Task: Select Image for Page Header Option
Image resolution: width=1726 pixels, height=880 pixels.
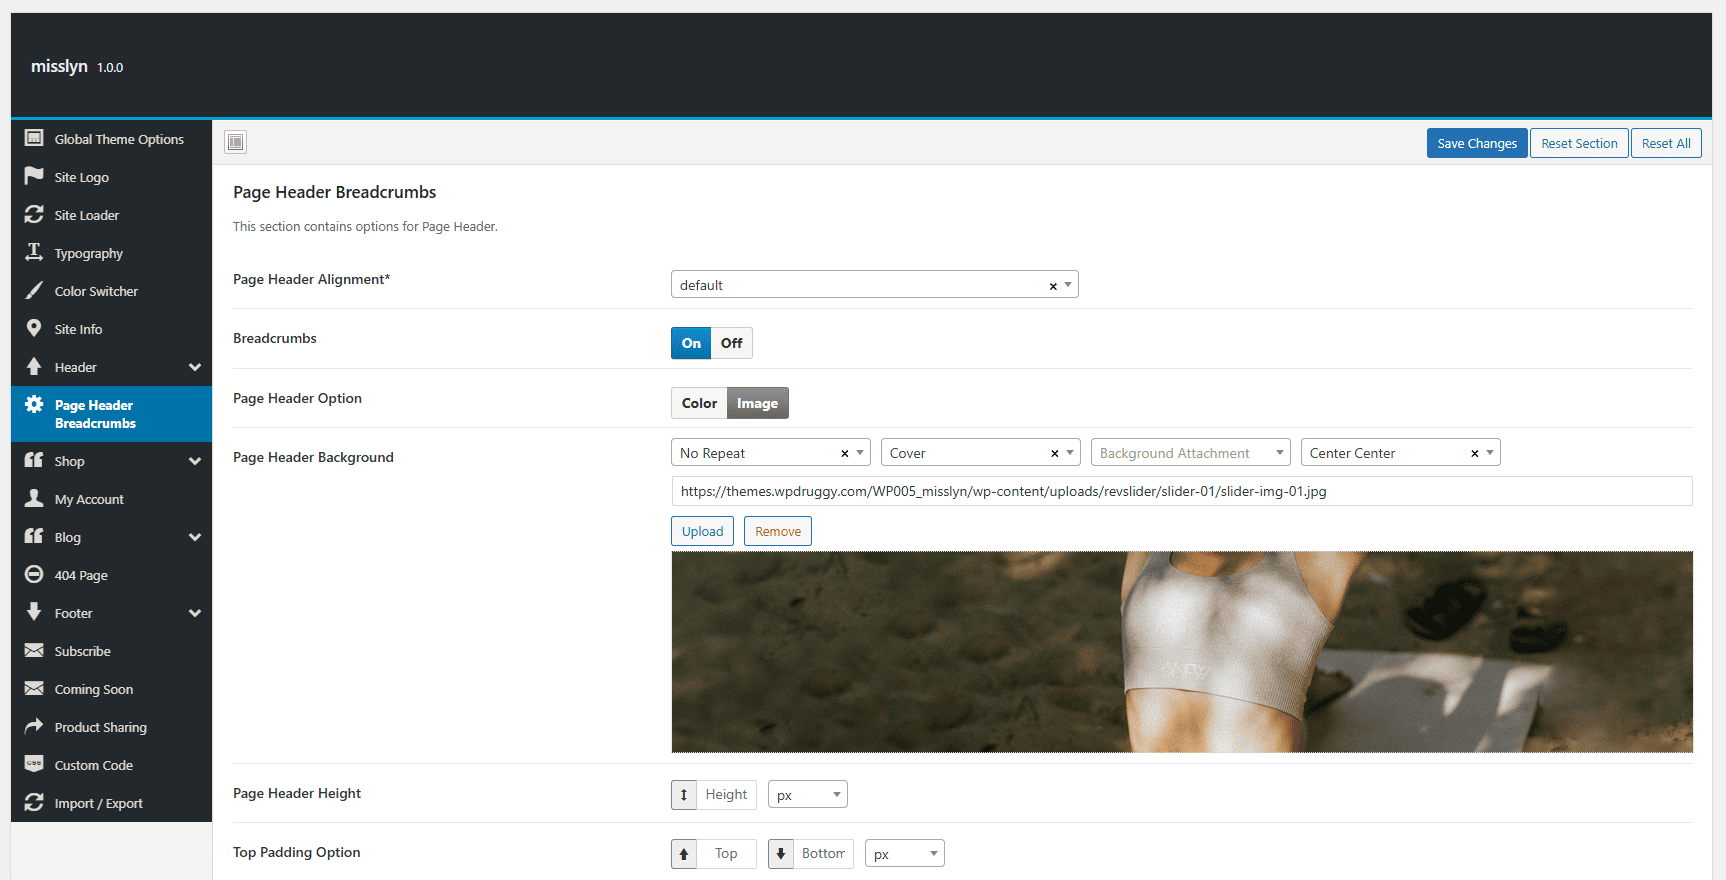Action: pos(758,403)
